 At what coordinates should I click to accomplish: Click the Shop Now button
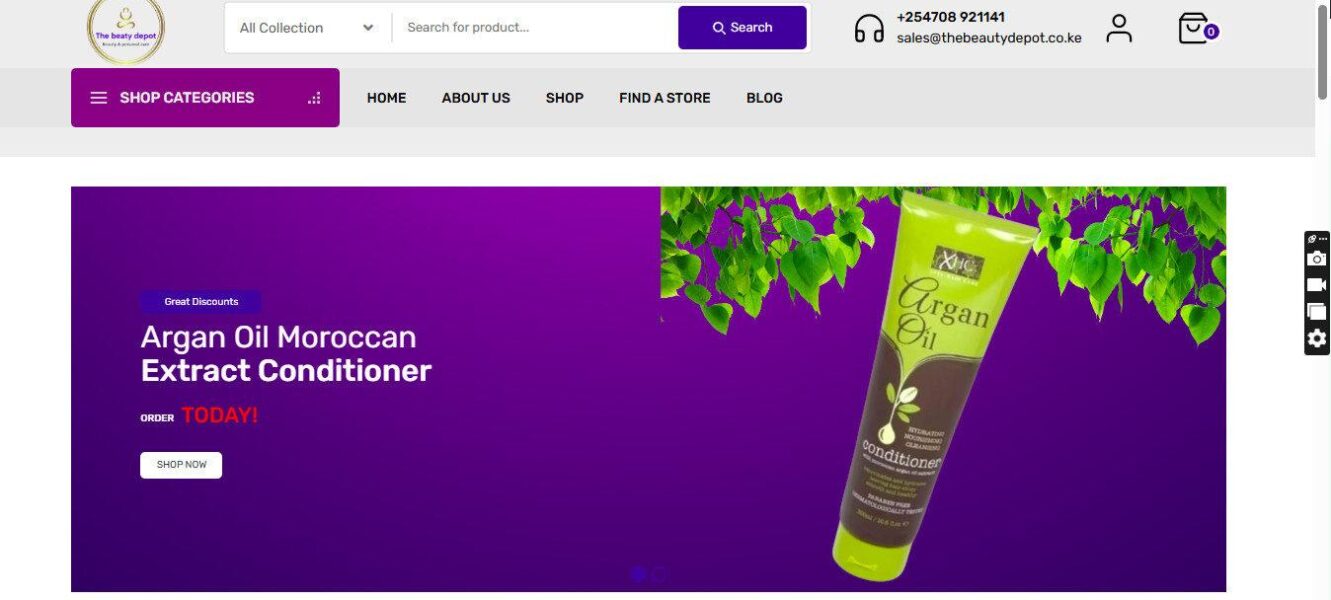click(x=181, y=465)
